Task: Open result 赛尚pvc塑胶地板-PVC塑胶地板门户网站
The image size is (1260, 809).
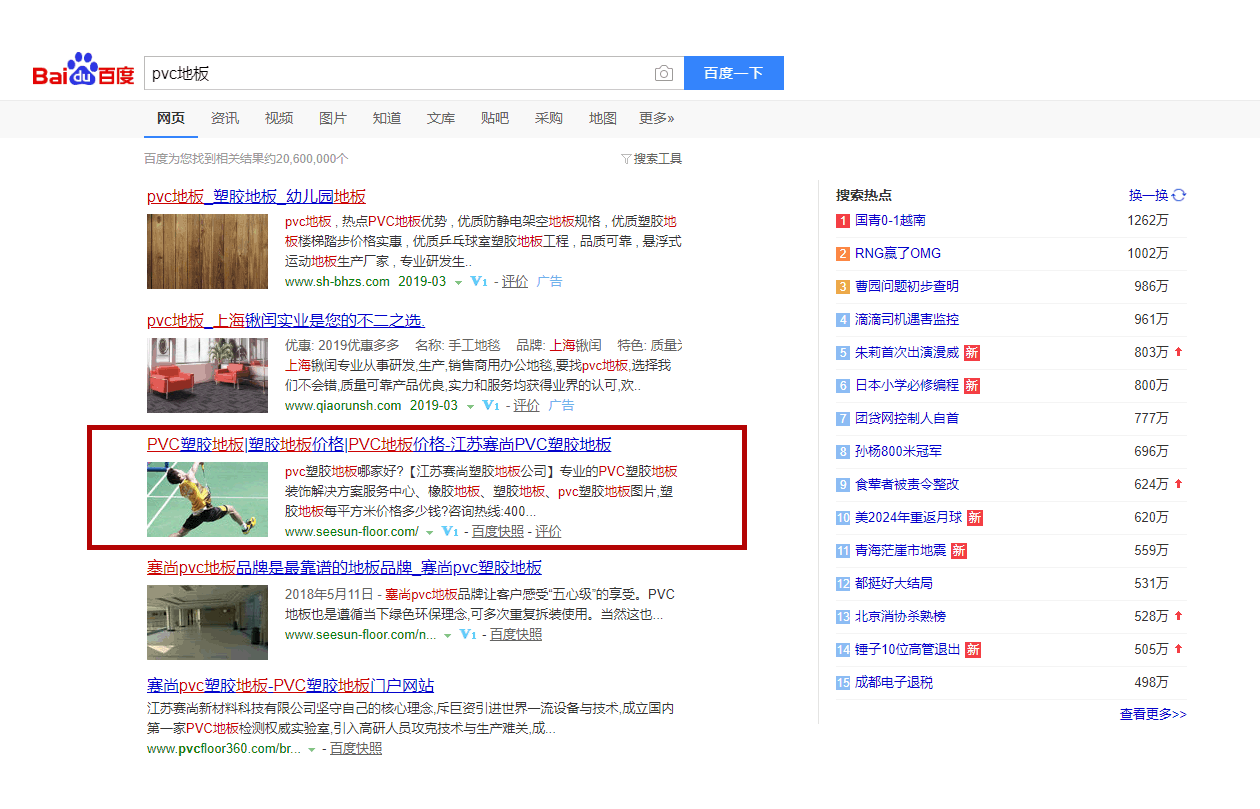Action: point(290,686)
